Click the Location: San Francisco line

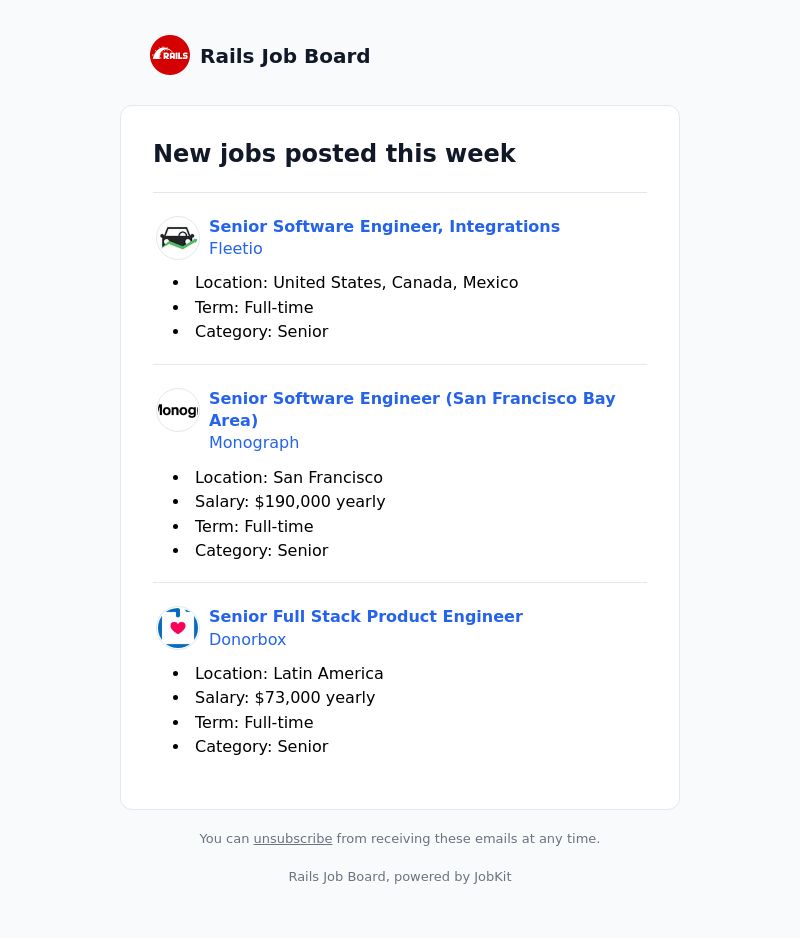(x=288, y=477)
